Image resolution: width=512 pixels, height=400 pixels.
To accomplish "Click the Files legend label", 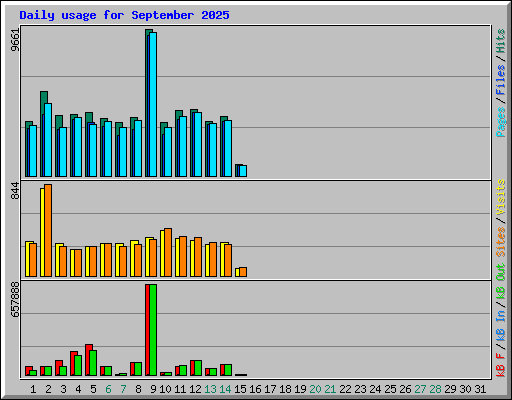I will pos(501,79).
